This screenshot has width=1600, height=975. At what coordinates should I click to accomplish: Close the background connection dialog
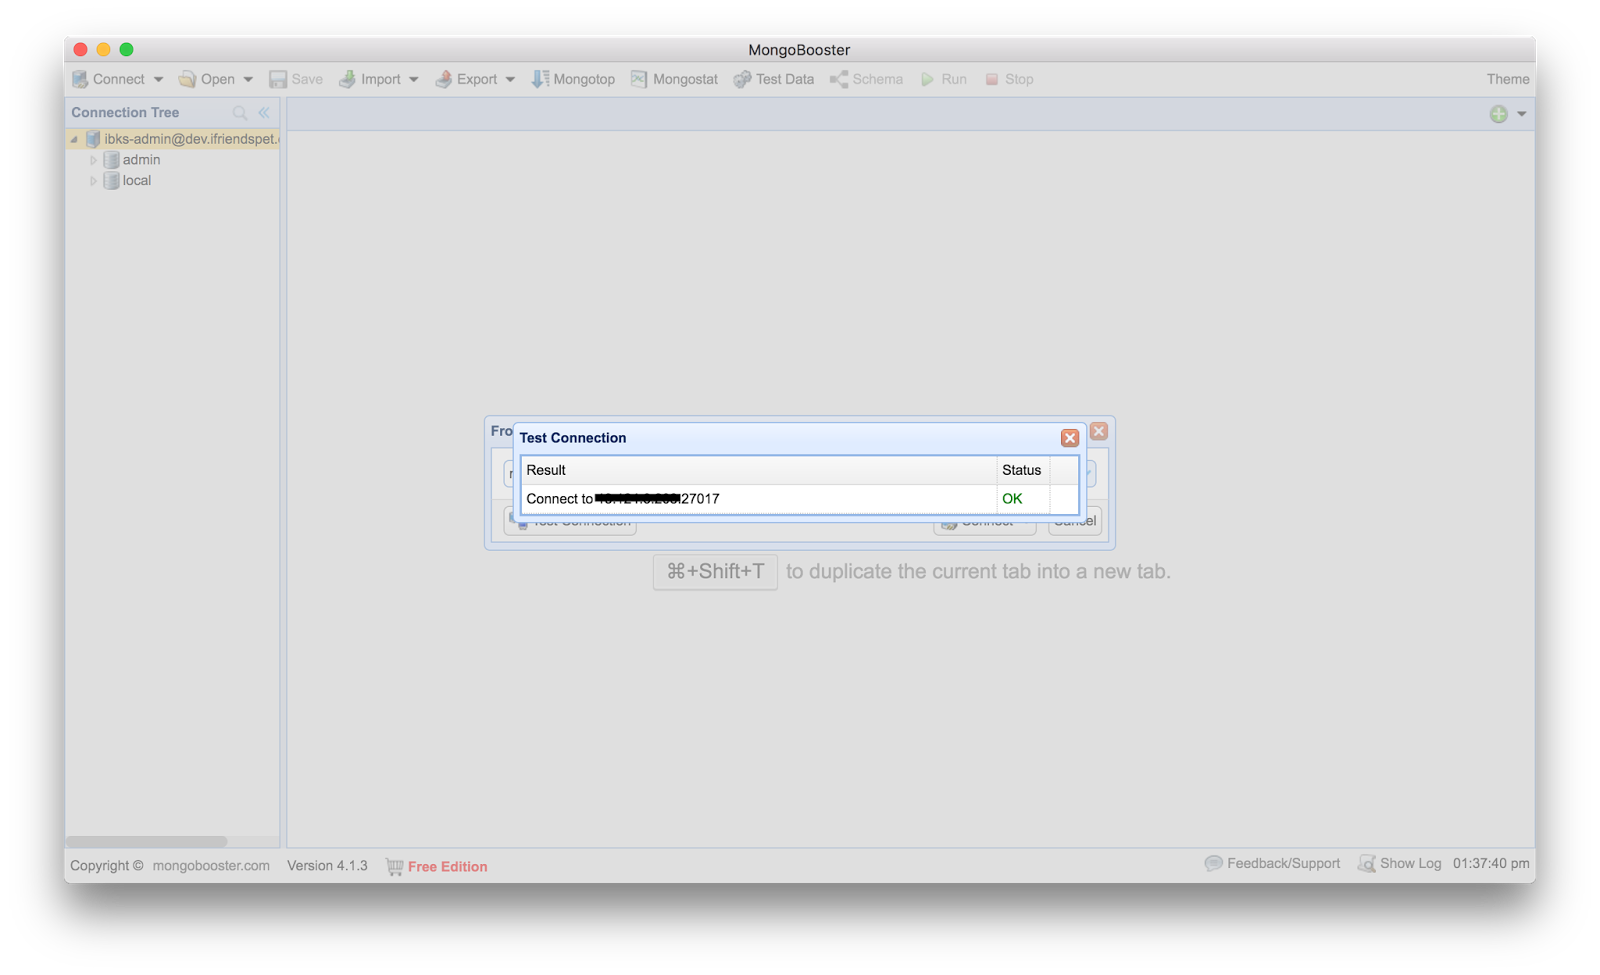pos(1099,431)
